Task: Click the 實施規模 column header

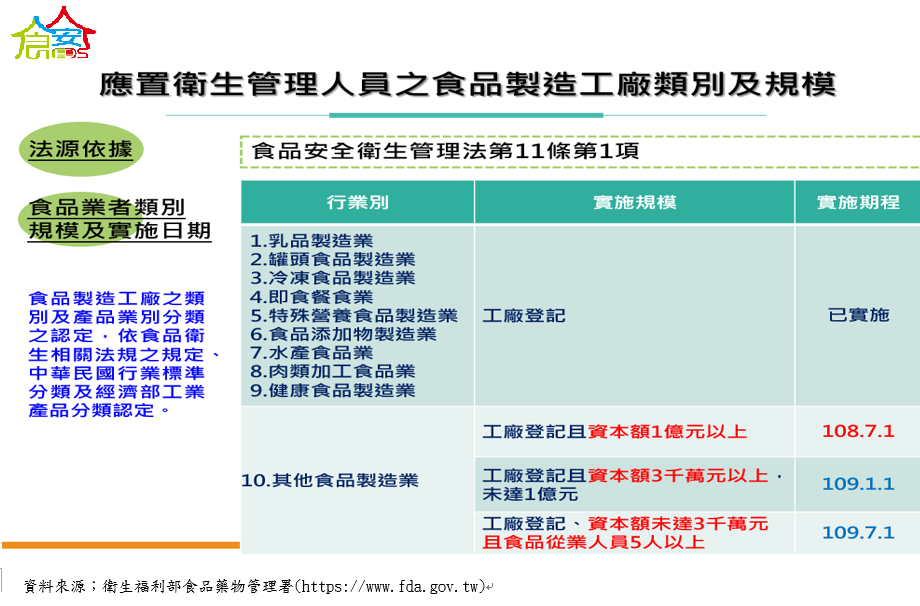Action: tap(634, 202)
